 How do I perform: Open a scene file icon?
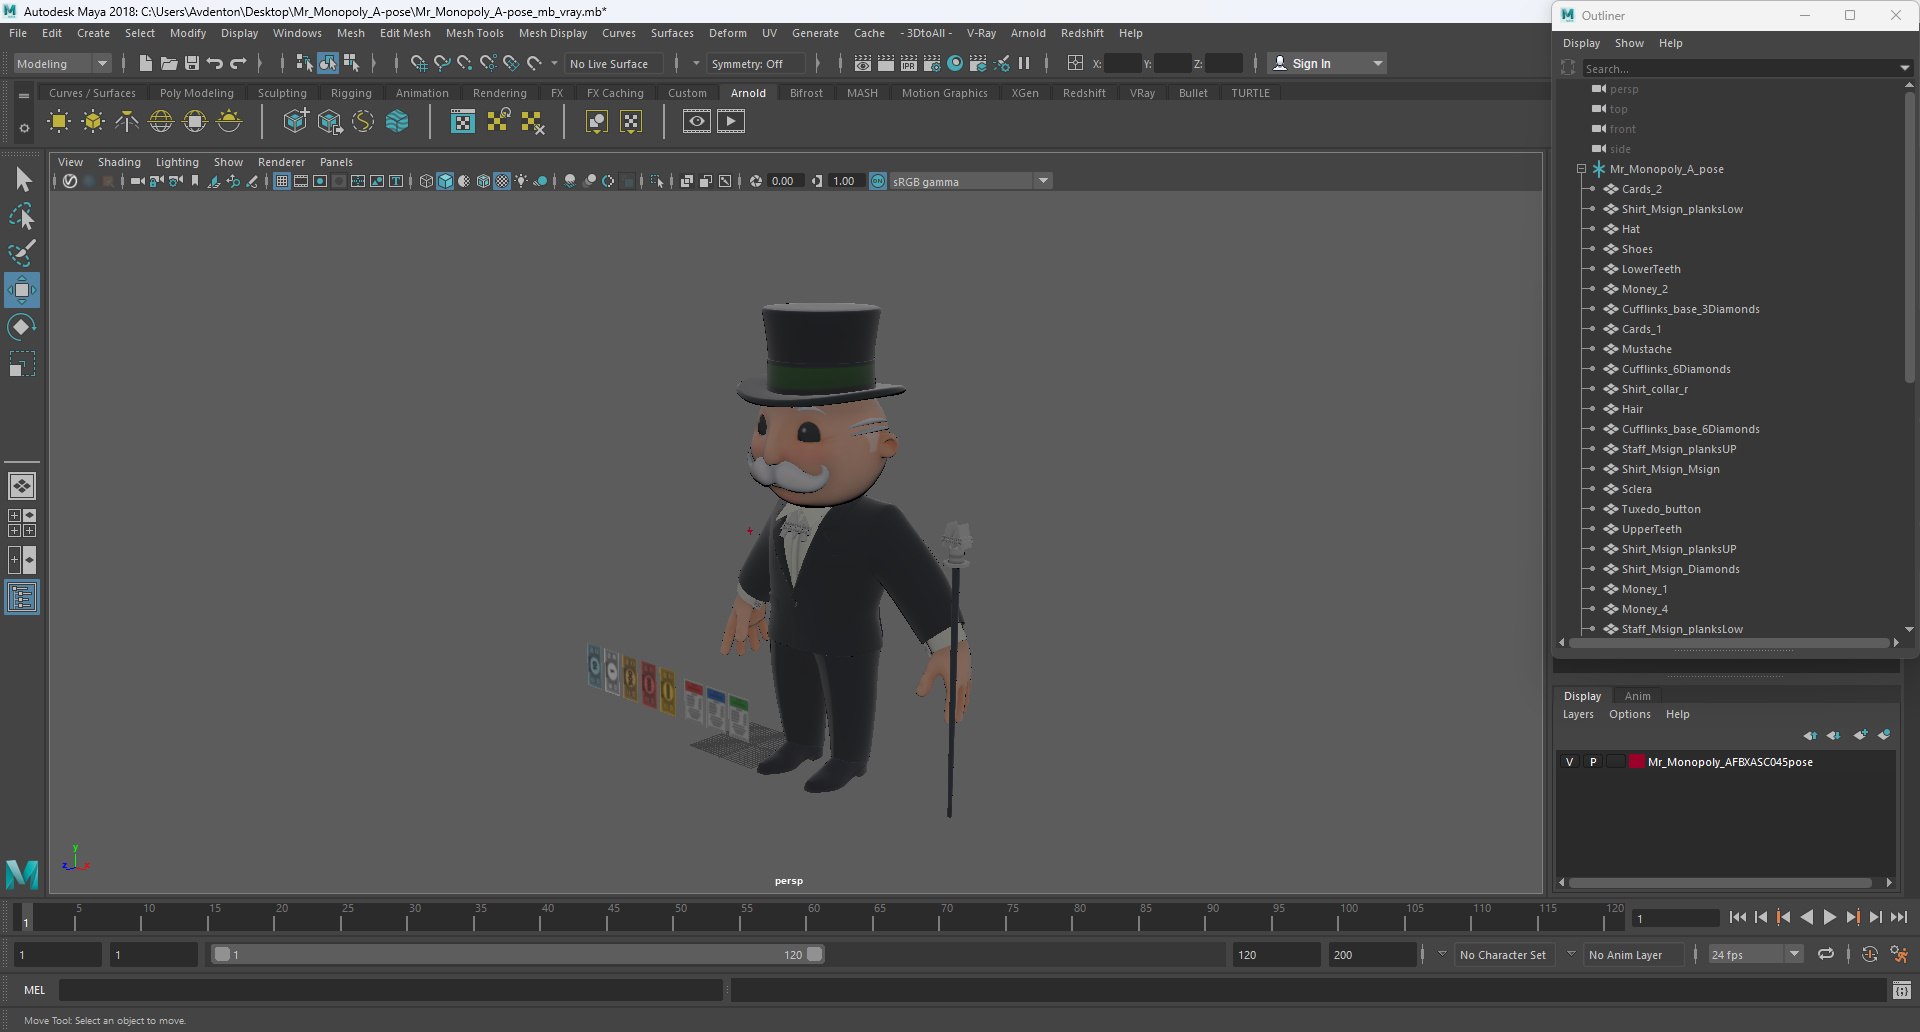coord(169,63)
